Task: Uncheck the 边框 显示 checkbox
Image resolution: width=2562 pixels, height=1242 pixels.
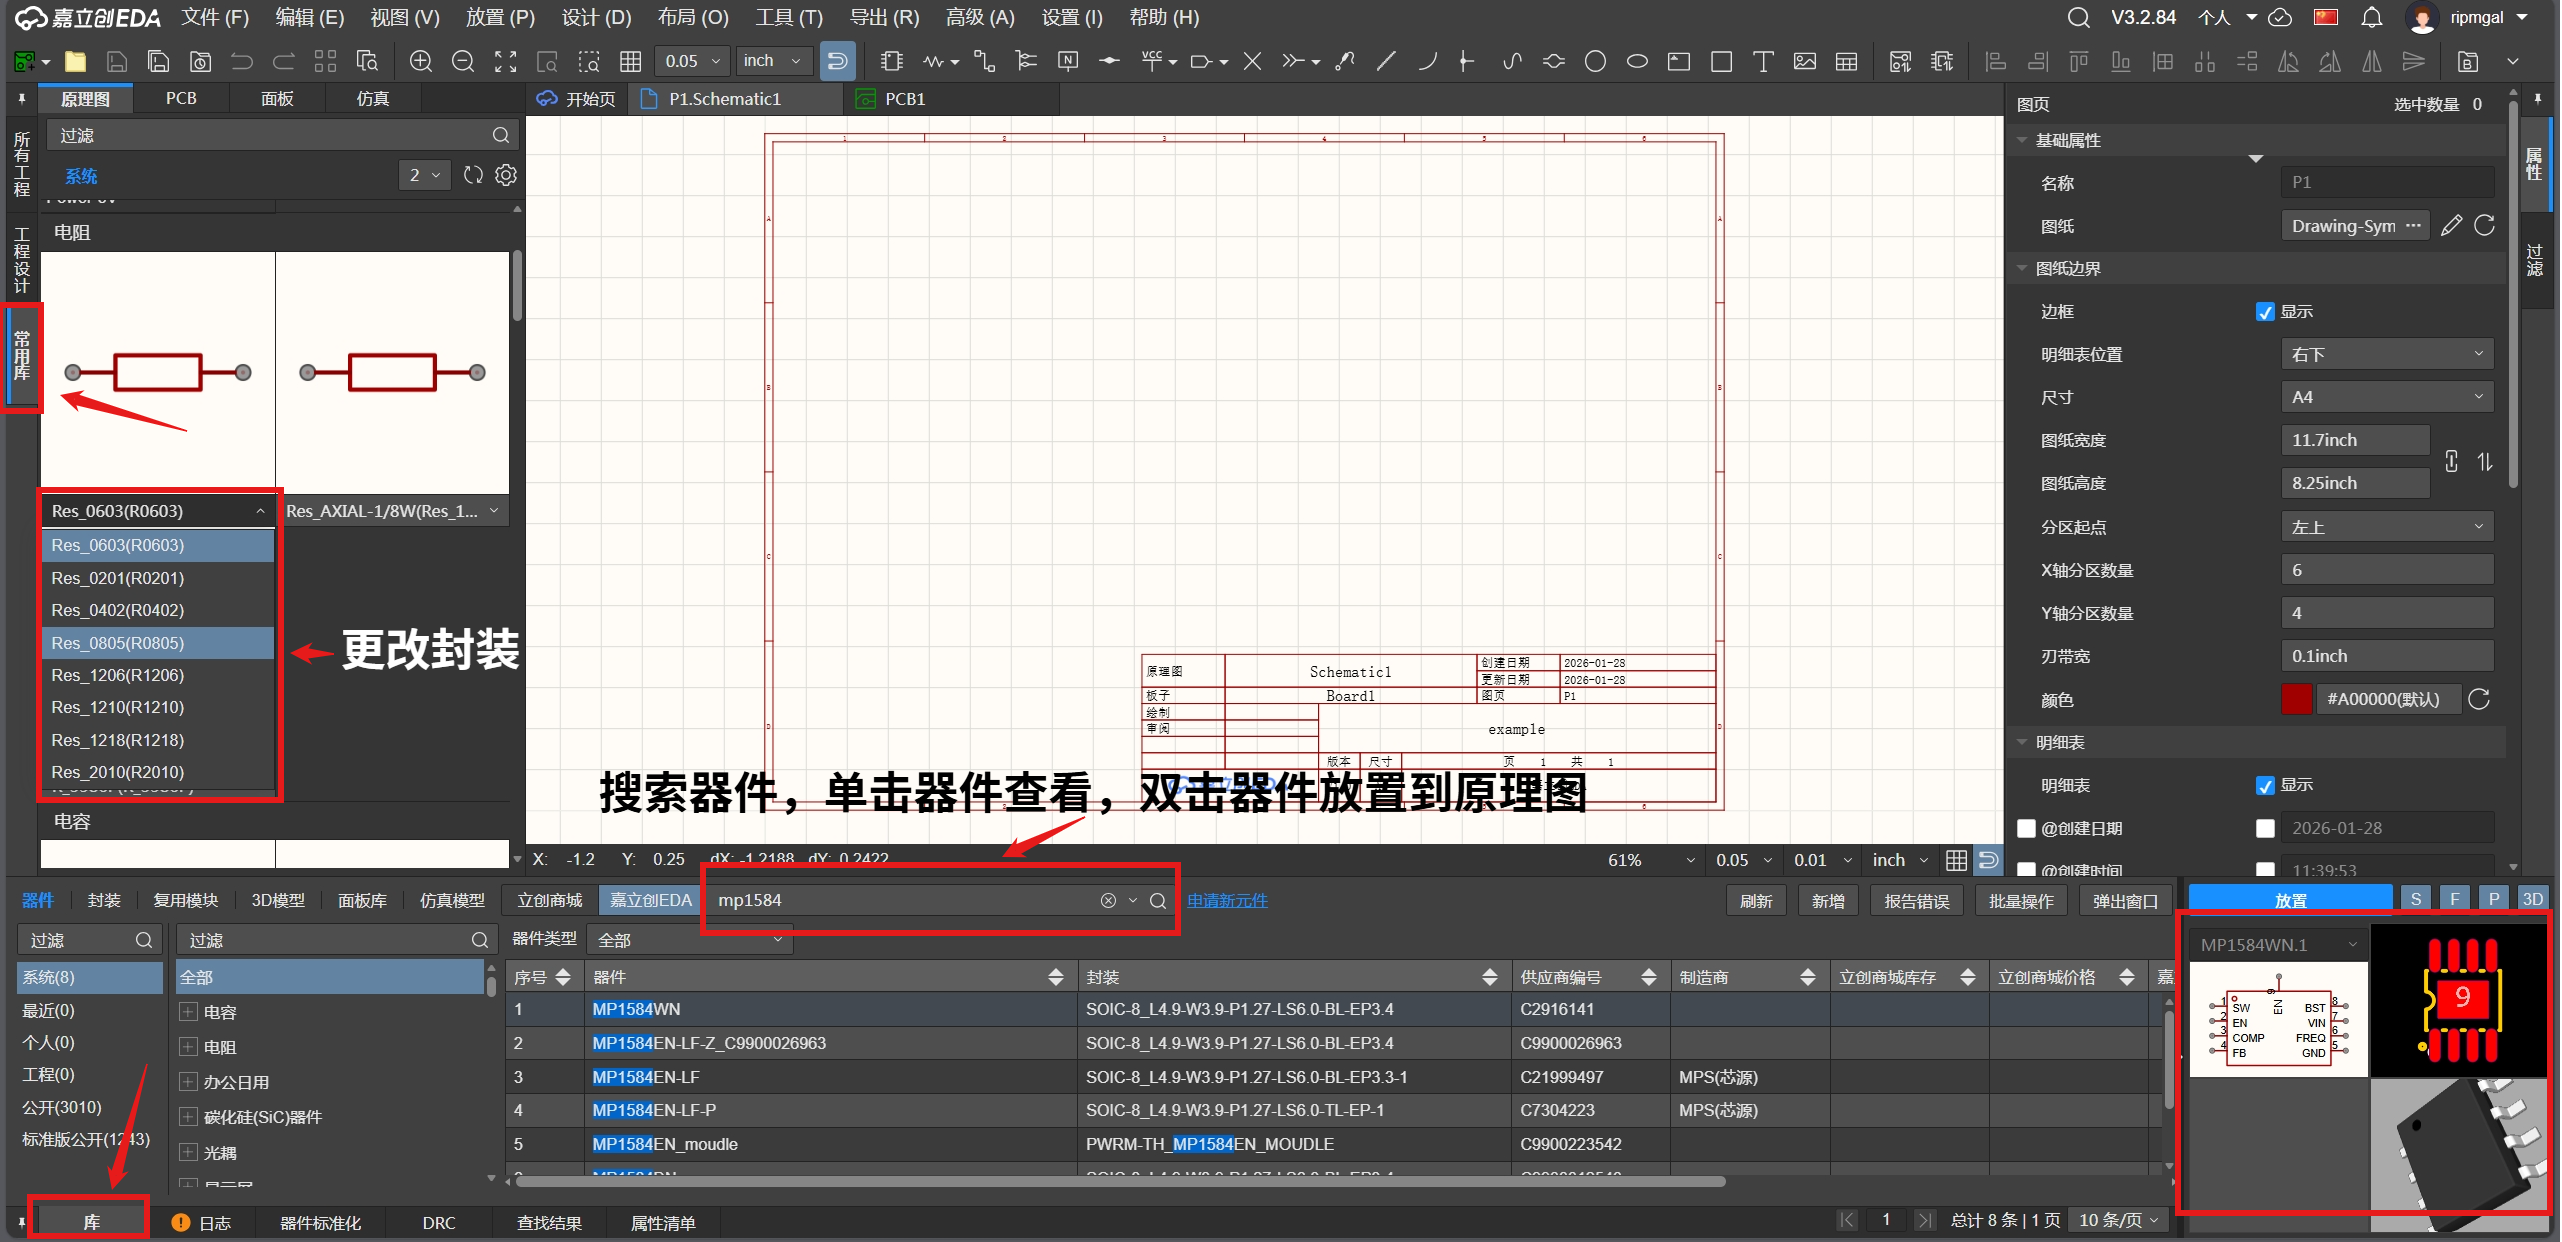Action: 2265,312
